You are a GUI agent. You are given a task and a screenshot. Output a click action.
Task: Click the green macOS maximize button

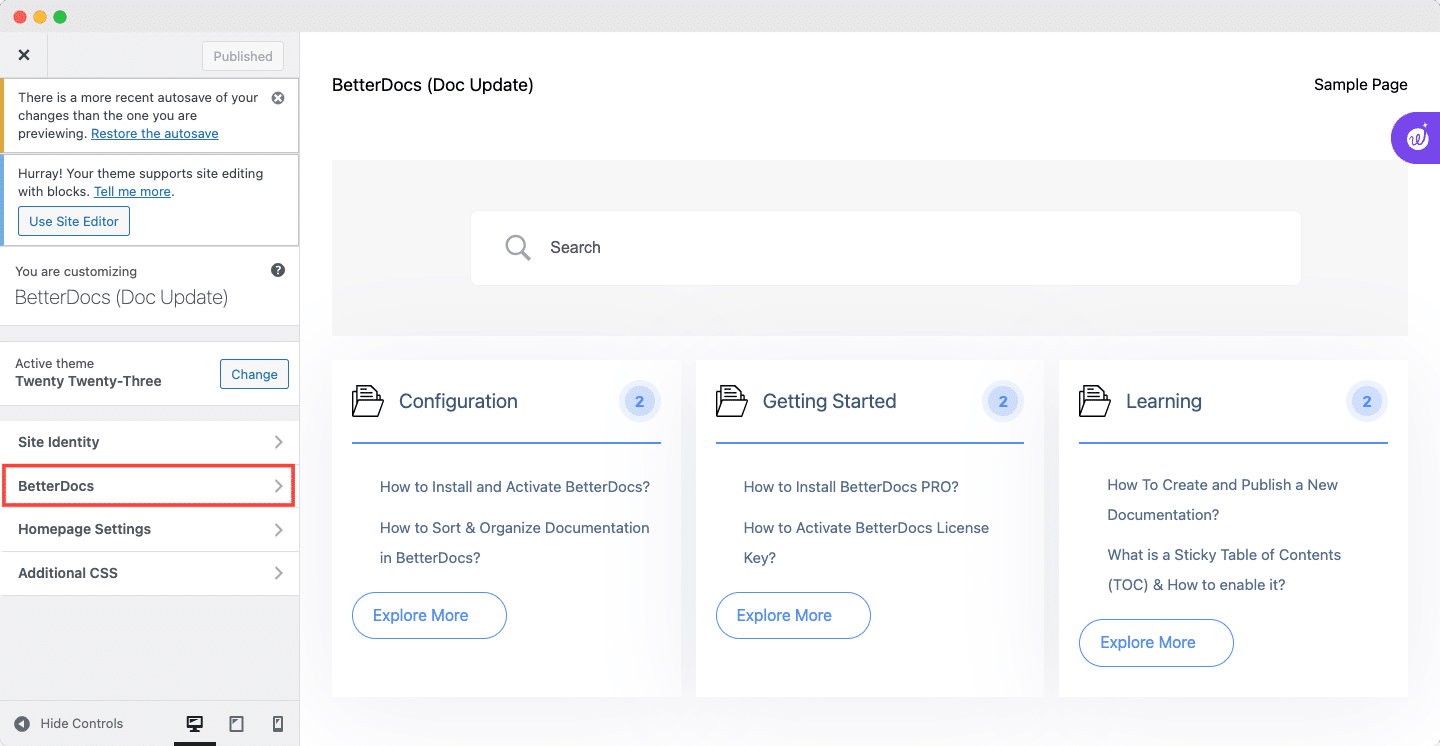pos(60,17)
